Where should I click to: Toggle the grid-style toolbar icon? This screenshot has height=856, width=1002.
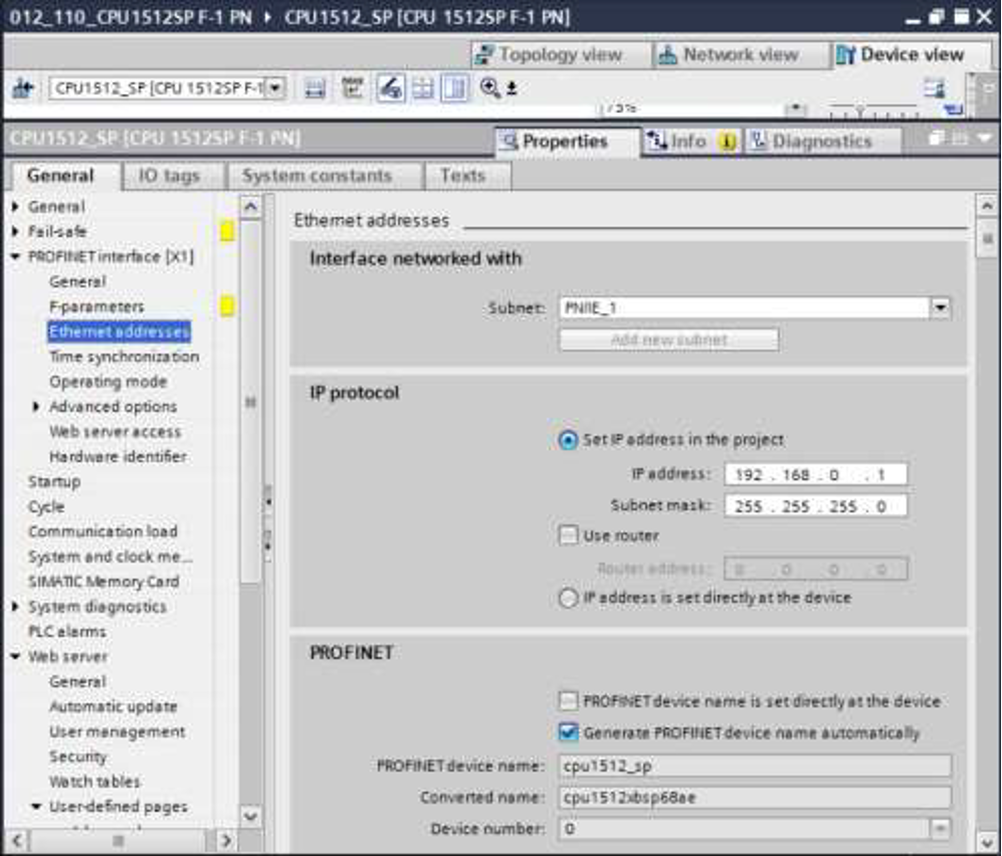[423, 89]
